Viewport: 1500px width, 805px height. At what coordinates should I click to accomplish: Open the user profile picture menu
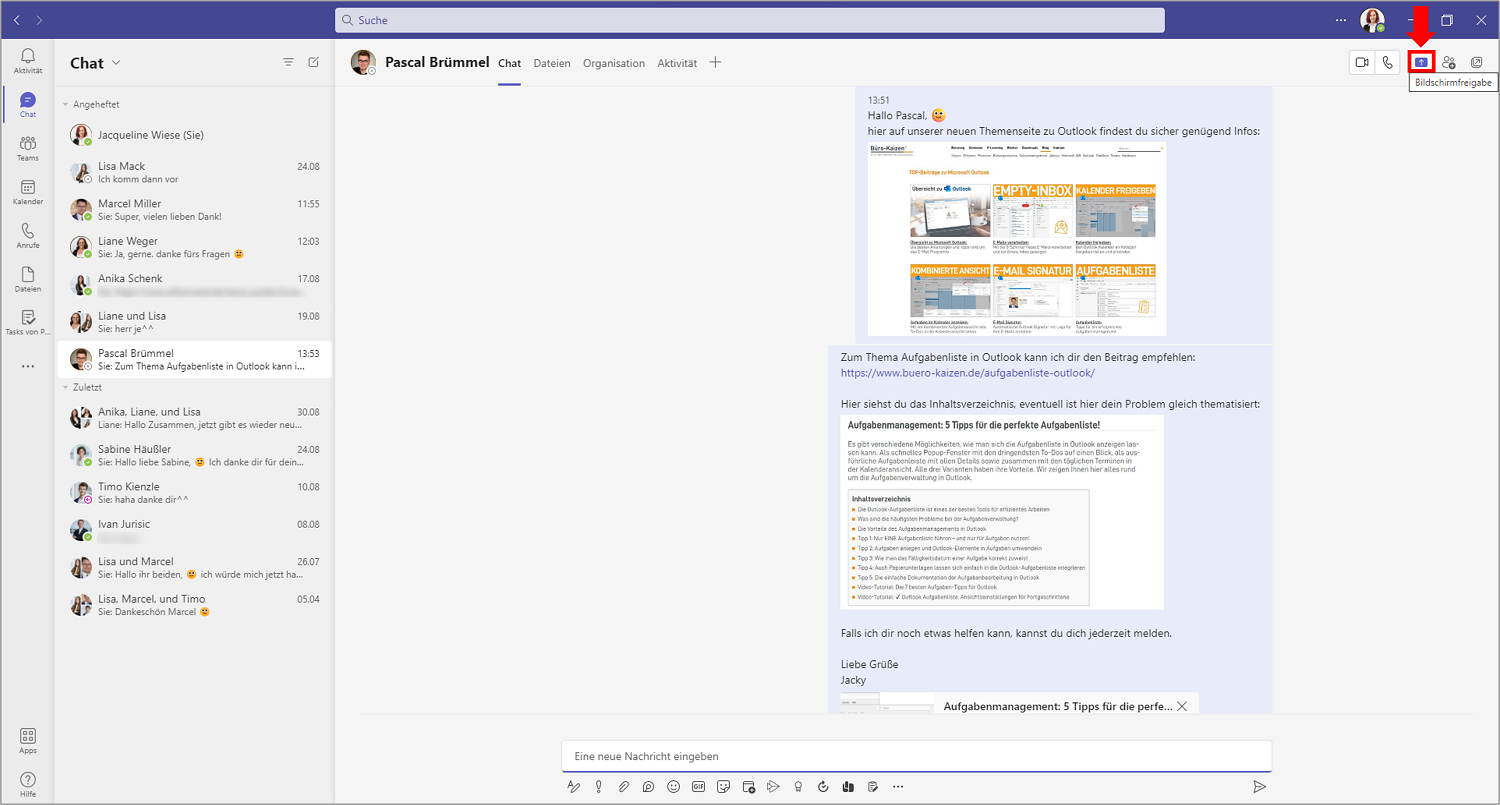coord(1372,21)
